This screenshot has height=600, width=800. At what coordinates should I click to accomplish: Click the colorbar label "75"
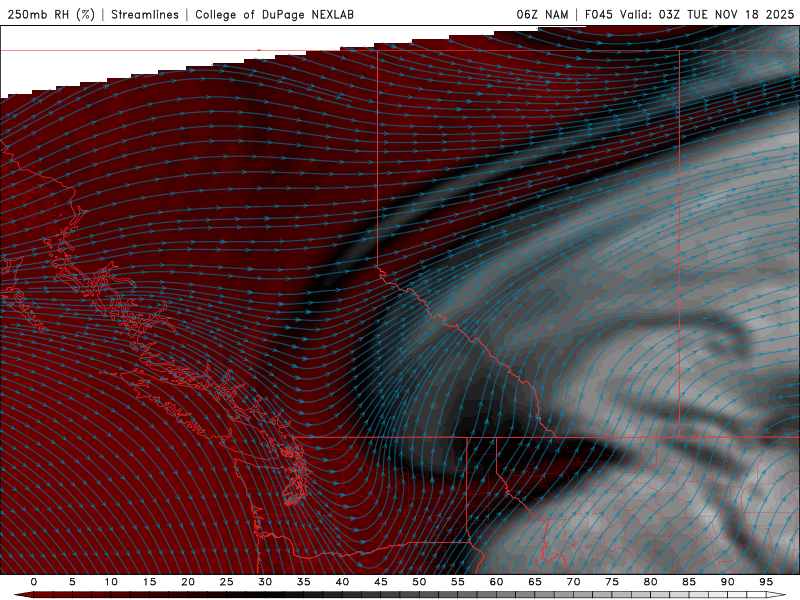[x=612, y=582]
